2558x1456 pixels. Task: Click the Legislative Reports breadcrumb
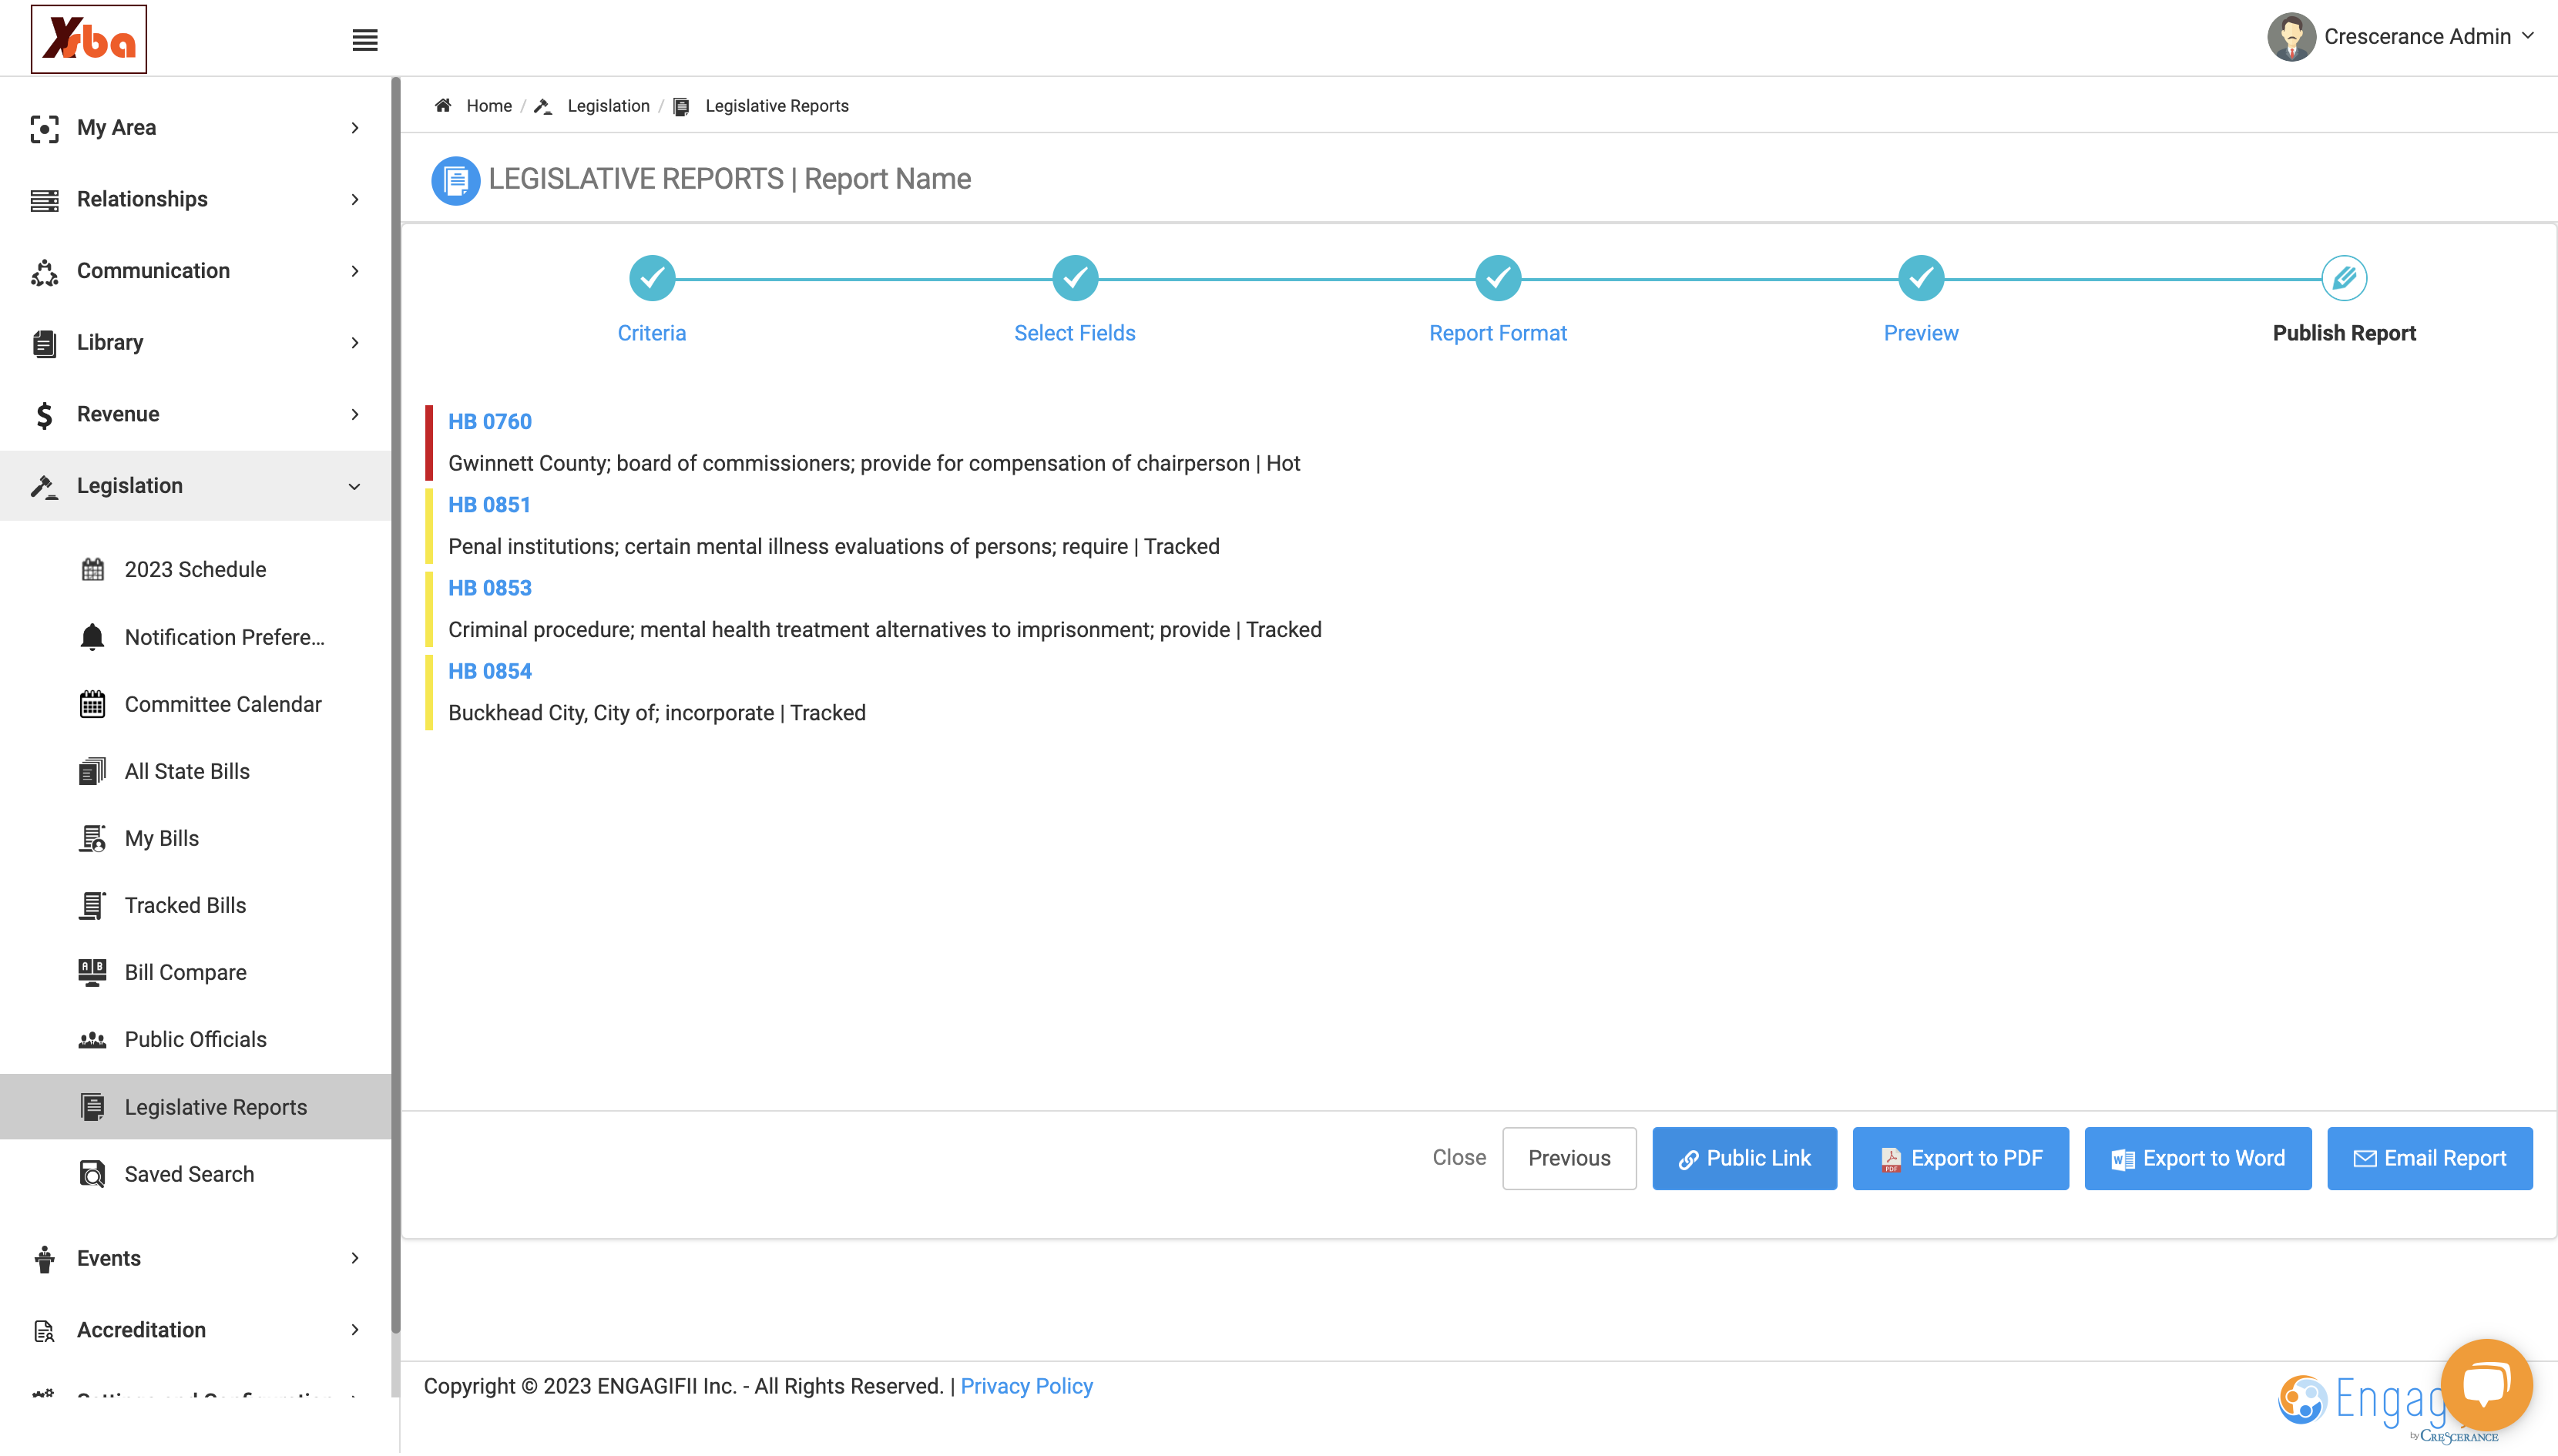[x=776, y=106]
